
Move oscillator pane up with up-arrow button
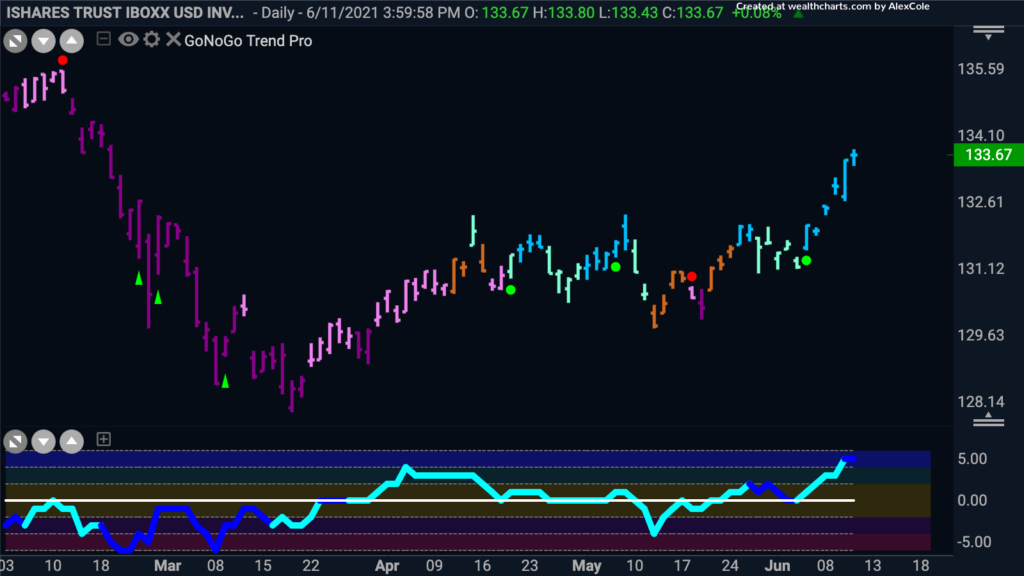click(72, 441)
